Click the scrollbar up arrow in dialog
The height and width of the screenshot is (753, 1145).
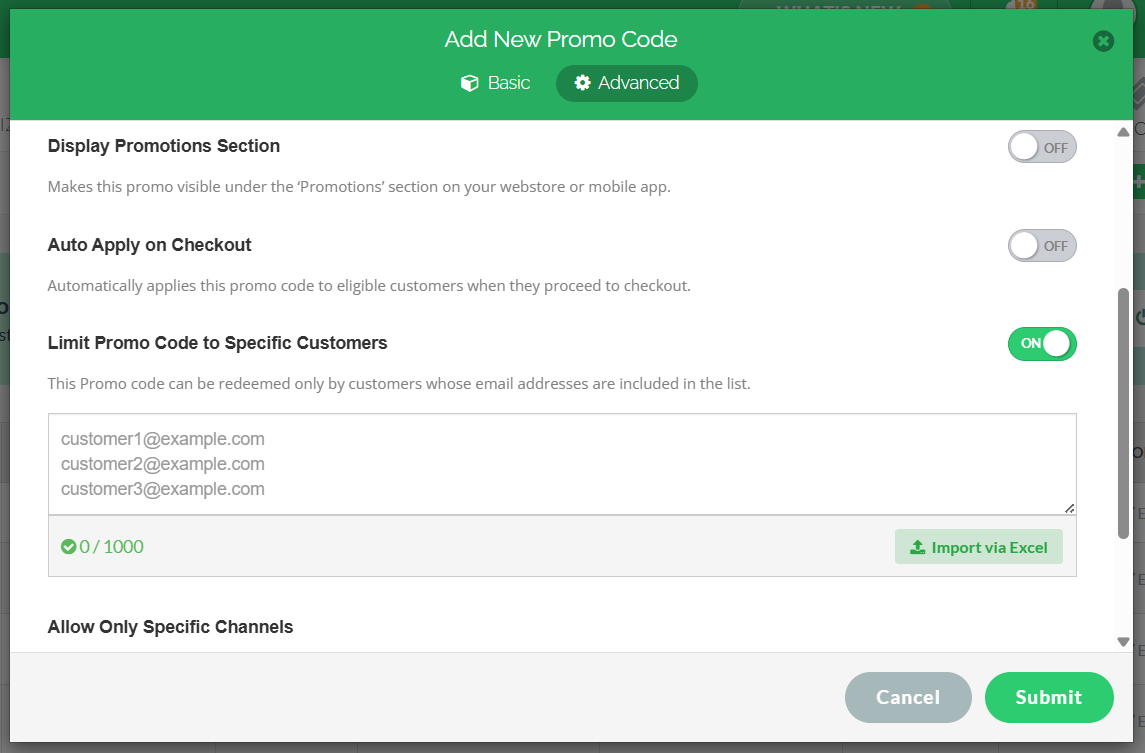pyautogui.click(x=1123, y=132)
